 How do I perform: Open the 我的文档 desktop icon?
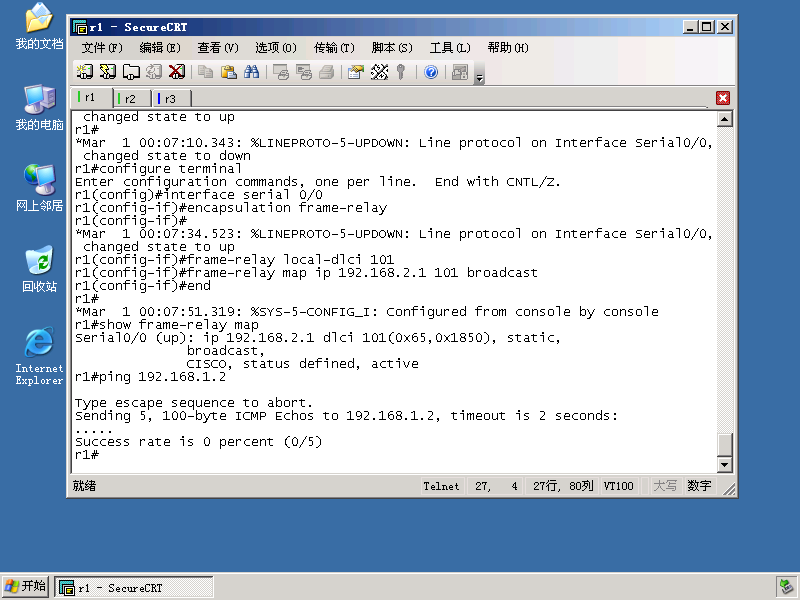[x=39, y=26]
